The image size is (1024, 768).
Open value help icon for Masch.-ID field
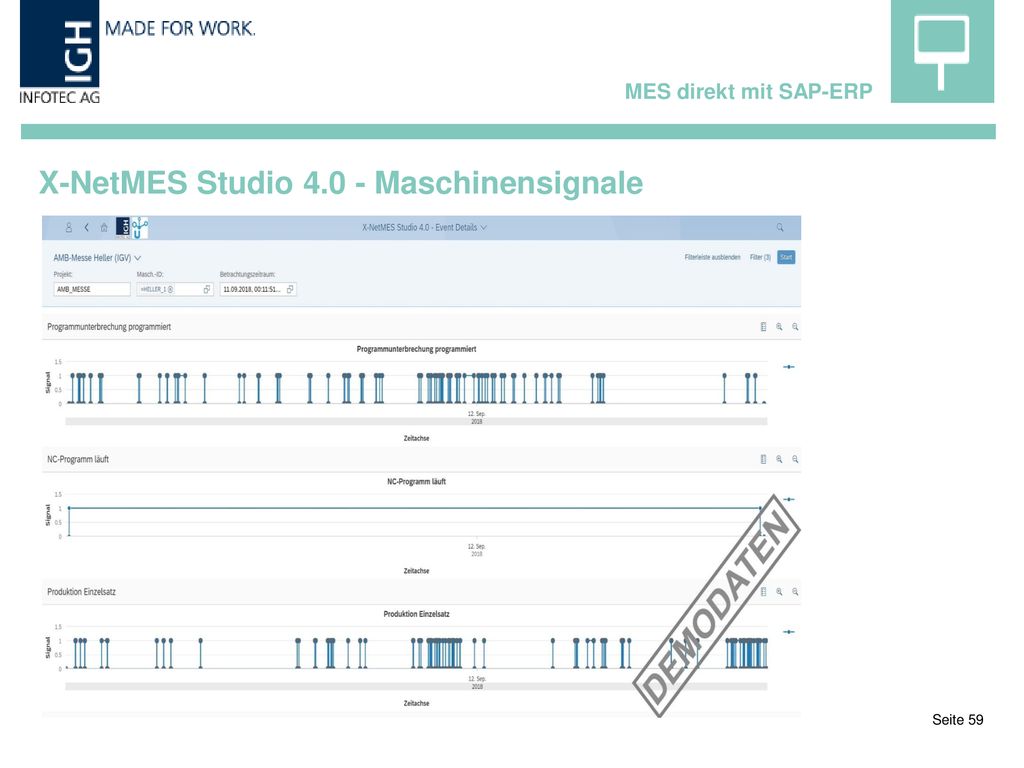207,289
